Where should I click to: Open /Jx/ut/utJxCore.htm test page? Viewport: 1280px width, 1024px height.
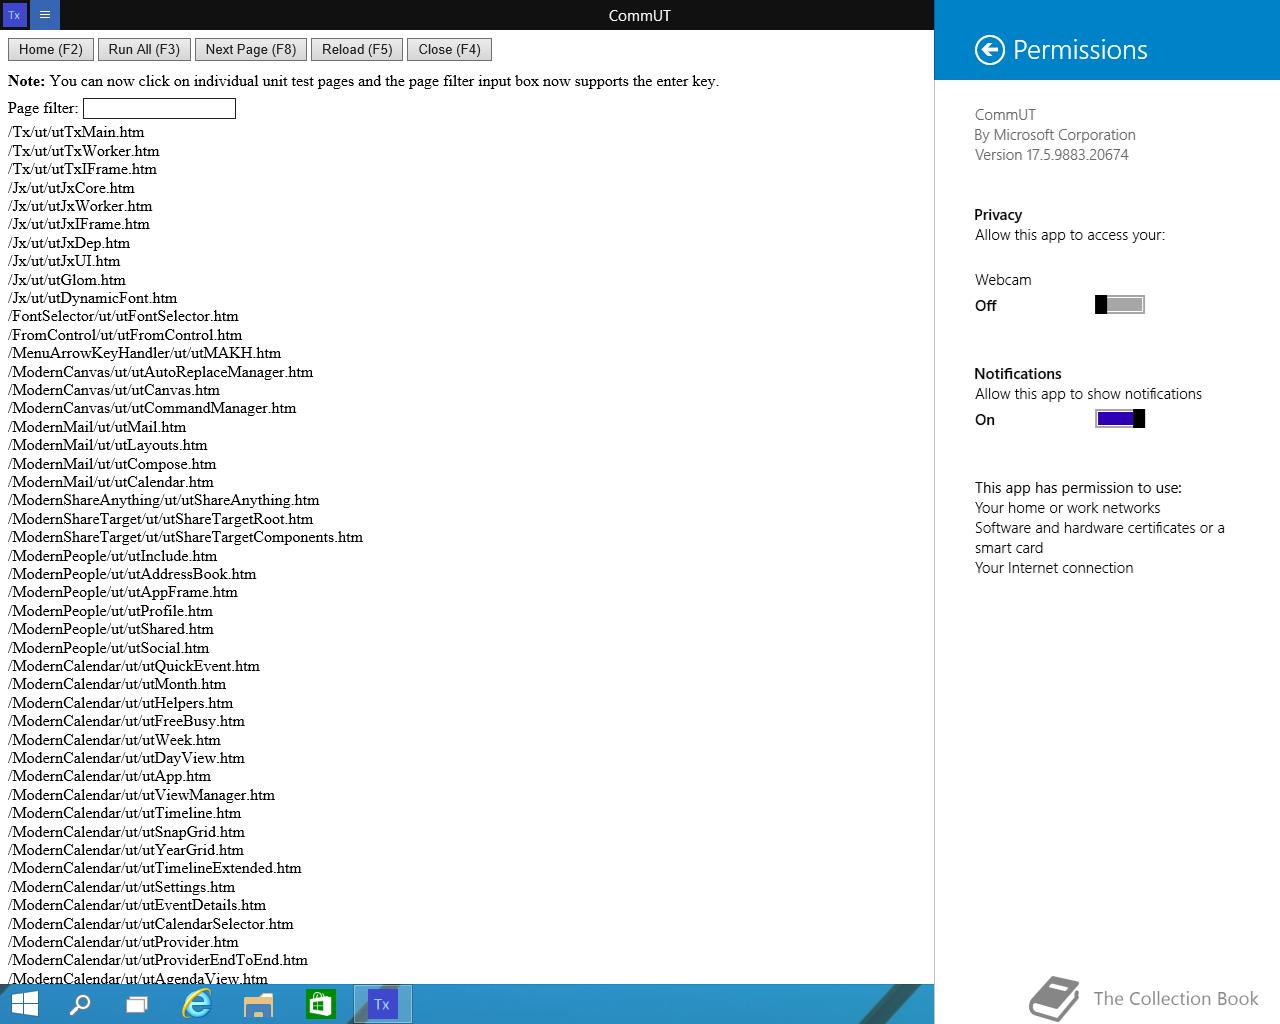click(x=71, y=188)
